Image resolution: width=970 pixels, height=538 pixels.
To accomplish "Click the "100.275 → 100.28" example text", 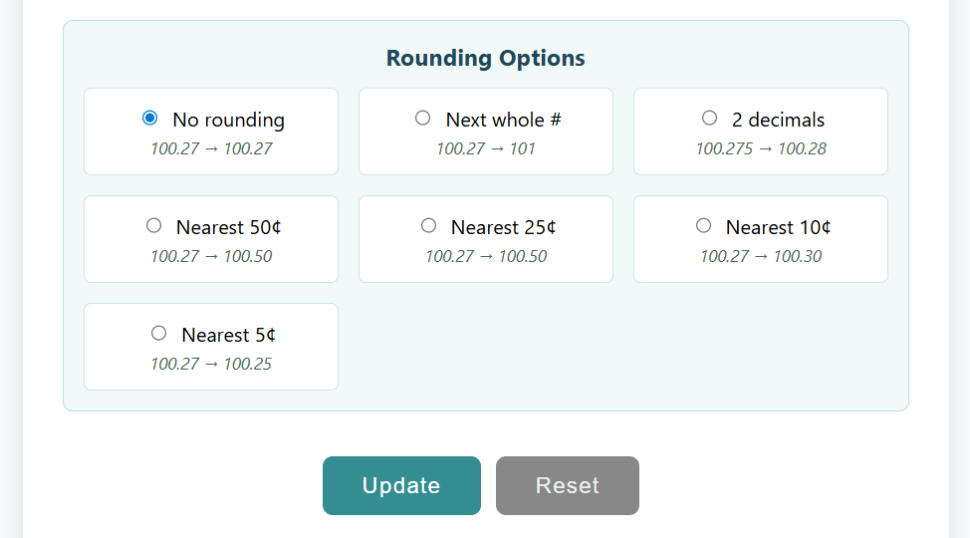I will tap(760, 149).
